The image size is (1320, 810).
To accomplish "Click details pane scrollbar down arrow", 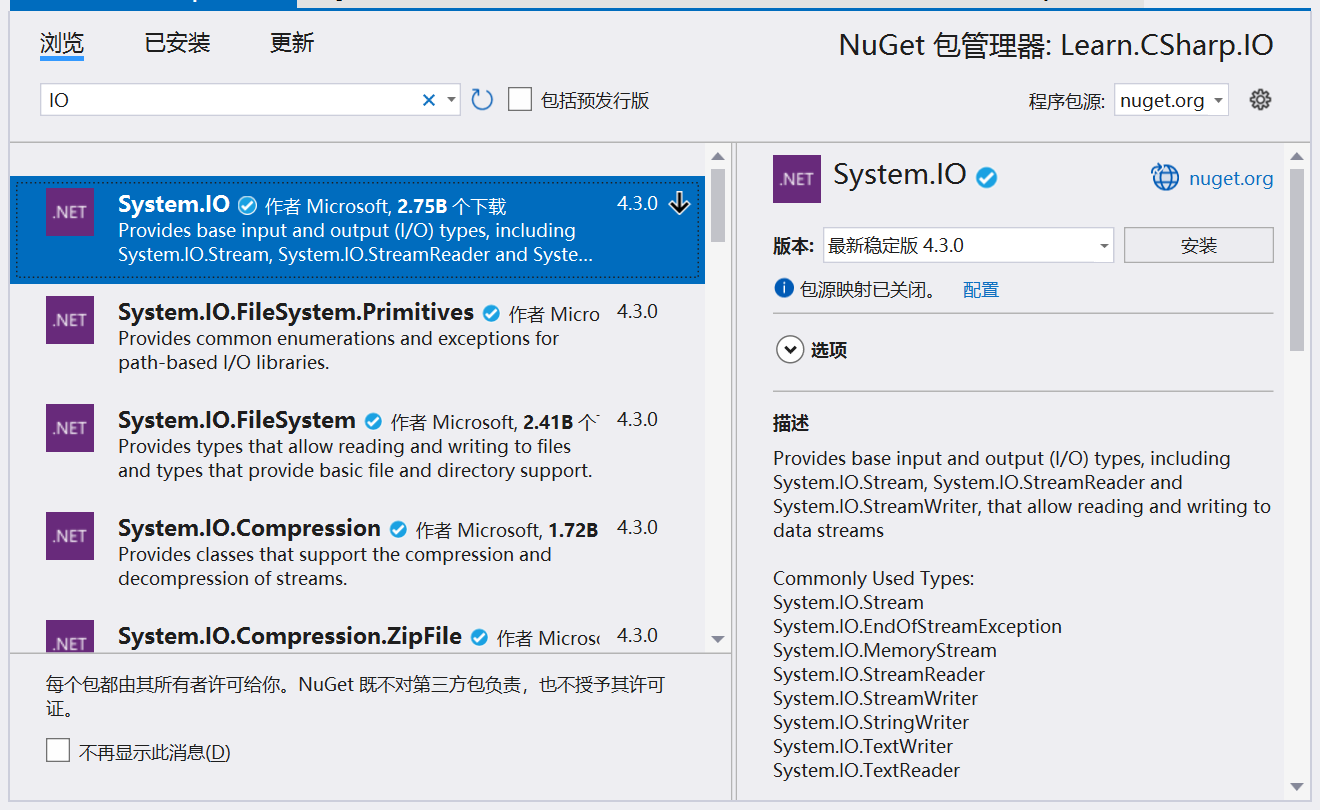I will (1297, 786).
